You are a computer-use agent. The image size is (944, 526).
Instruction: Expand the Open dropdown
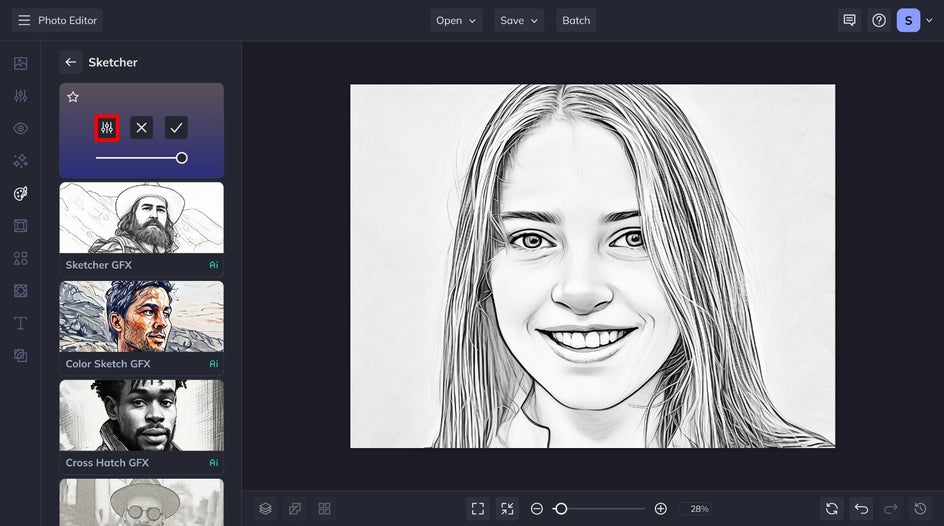(x=456, y=20)
